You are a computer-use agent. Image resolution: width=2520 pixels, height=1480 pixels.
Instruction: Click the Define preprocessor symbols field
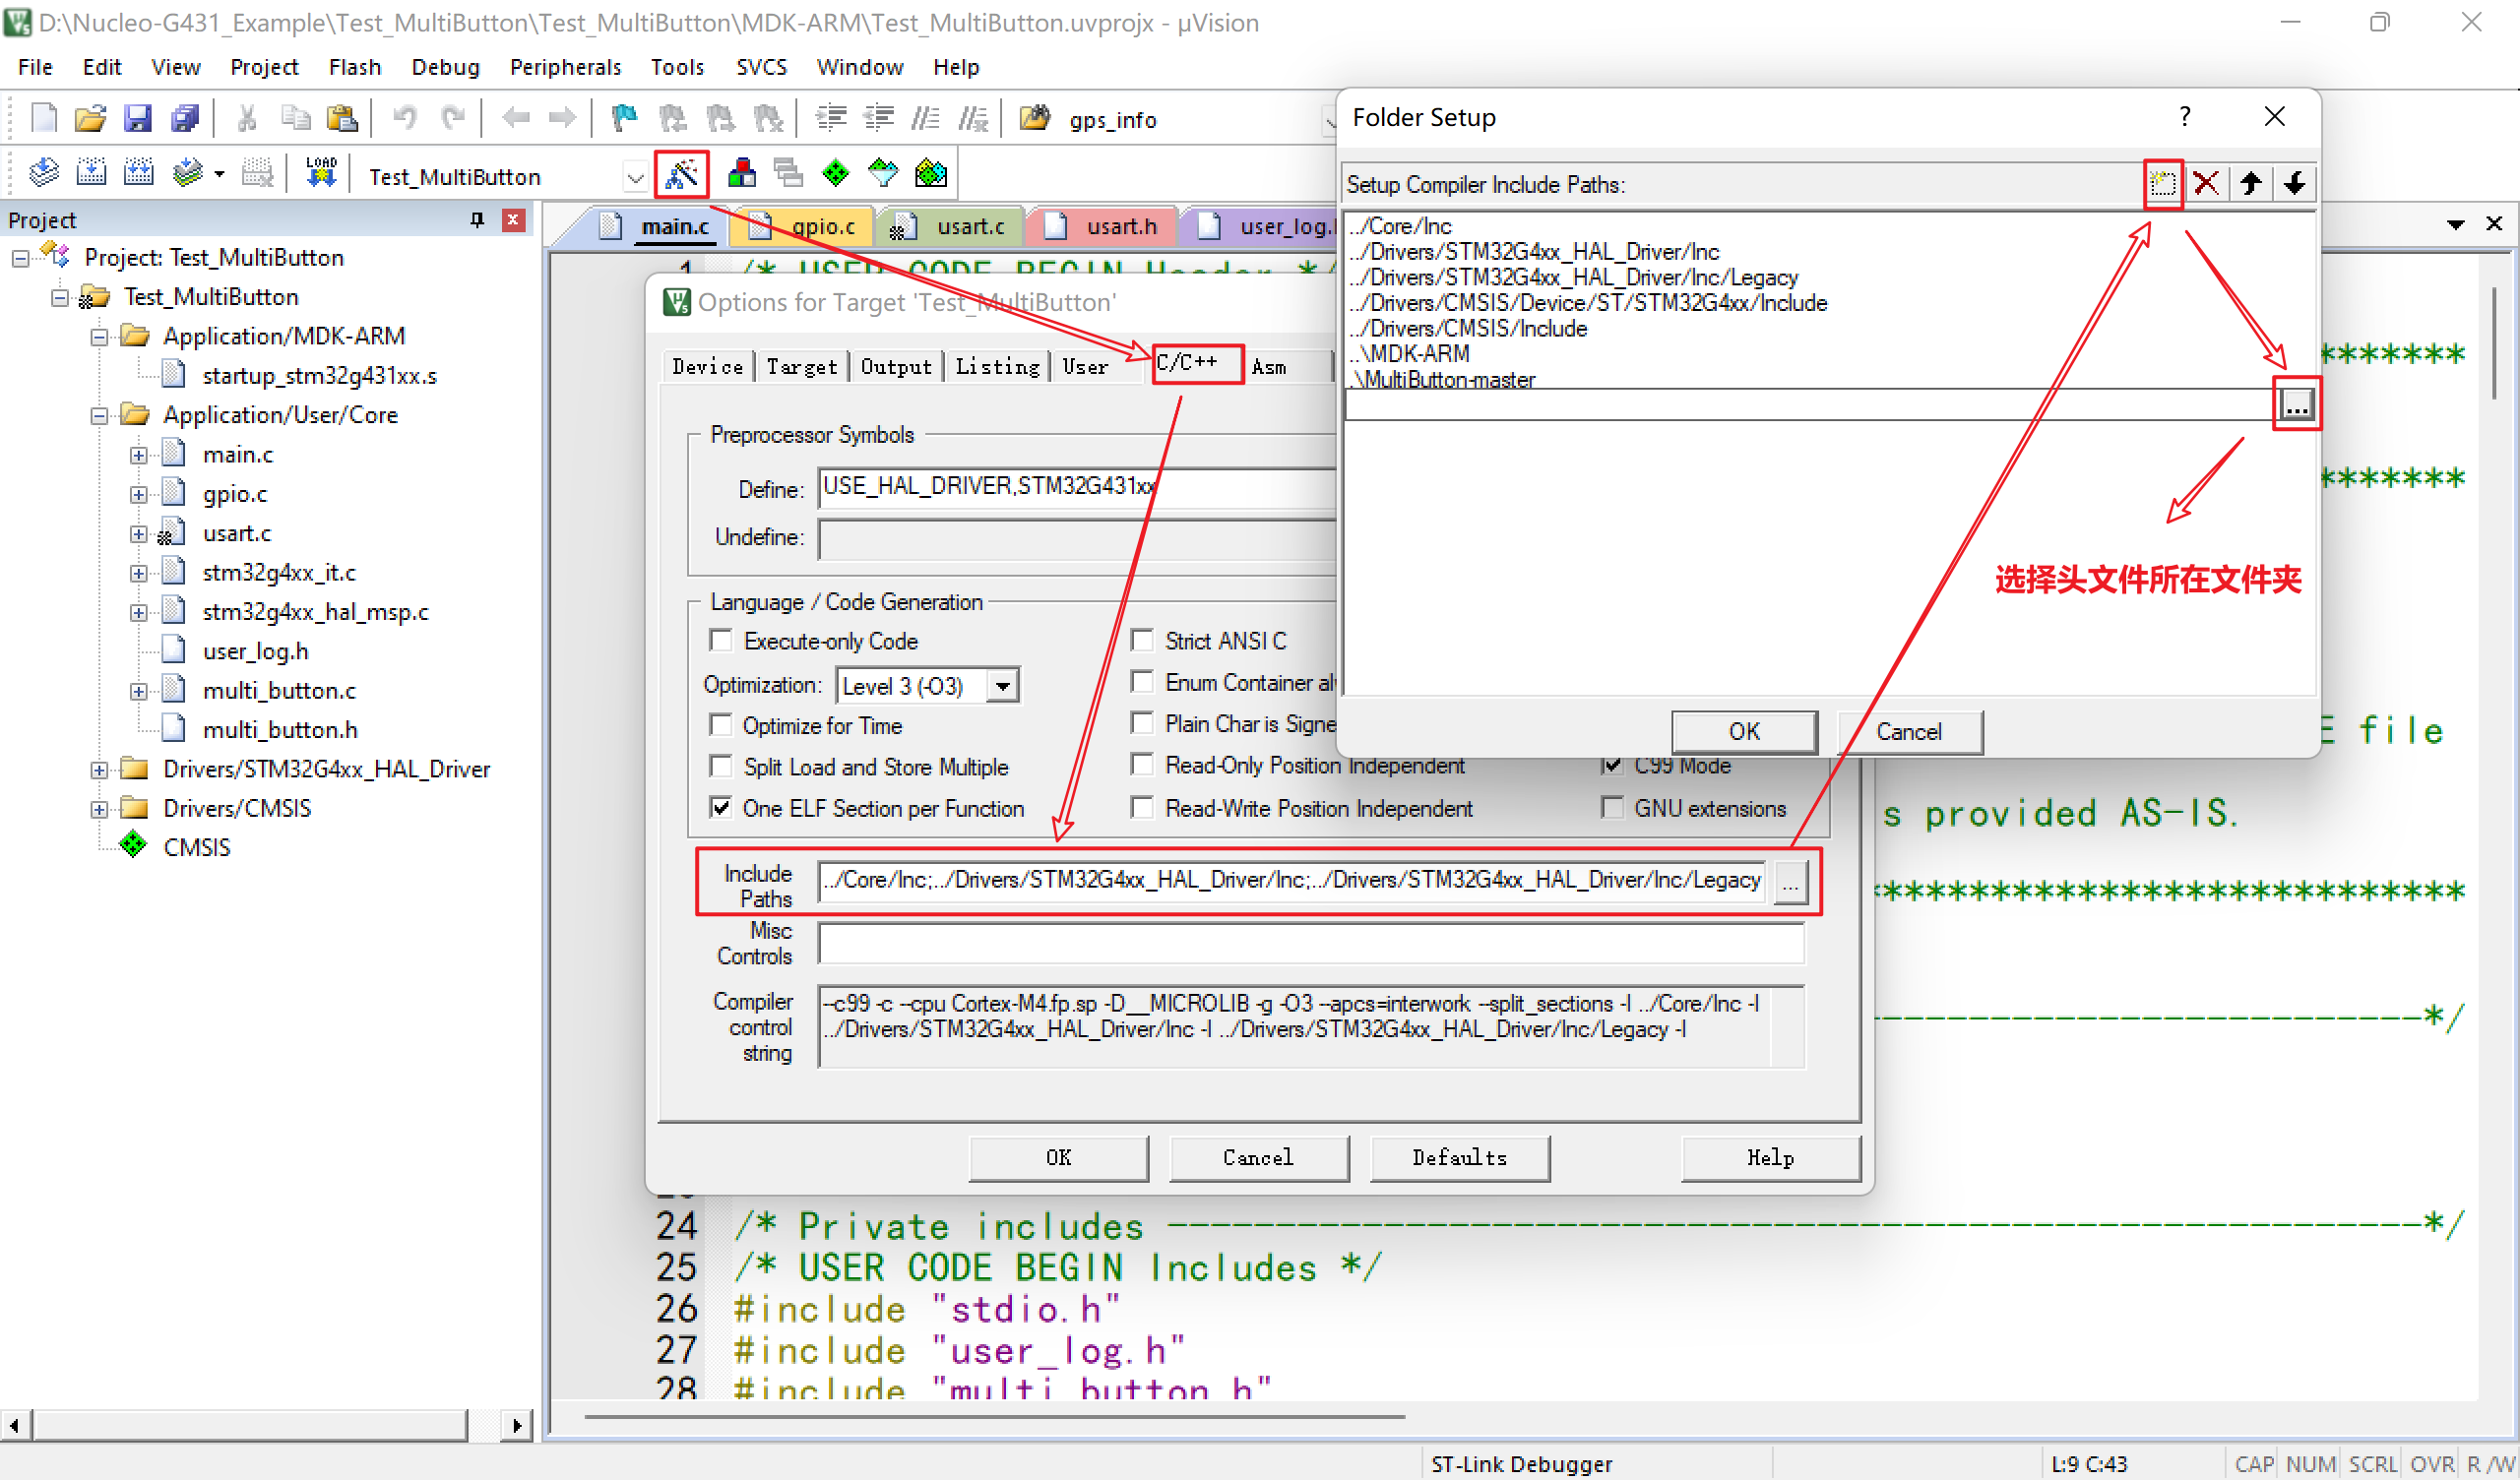1078,488
